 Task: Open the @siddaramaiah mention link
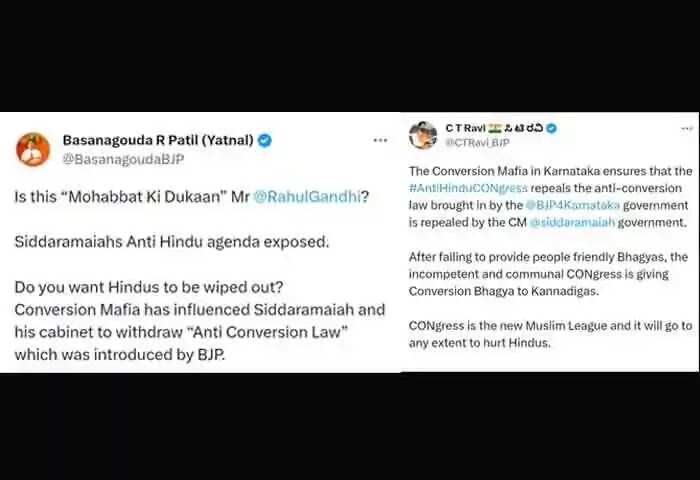click(572, 222)
